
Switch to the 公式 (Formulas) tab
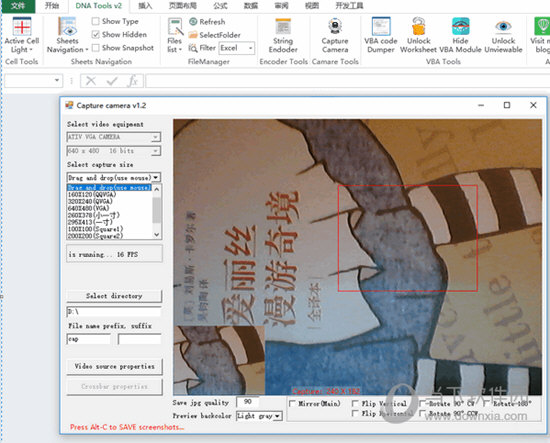pos(220,6)
